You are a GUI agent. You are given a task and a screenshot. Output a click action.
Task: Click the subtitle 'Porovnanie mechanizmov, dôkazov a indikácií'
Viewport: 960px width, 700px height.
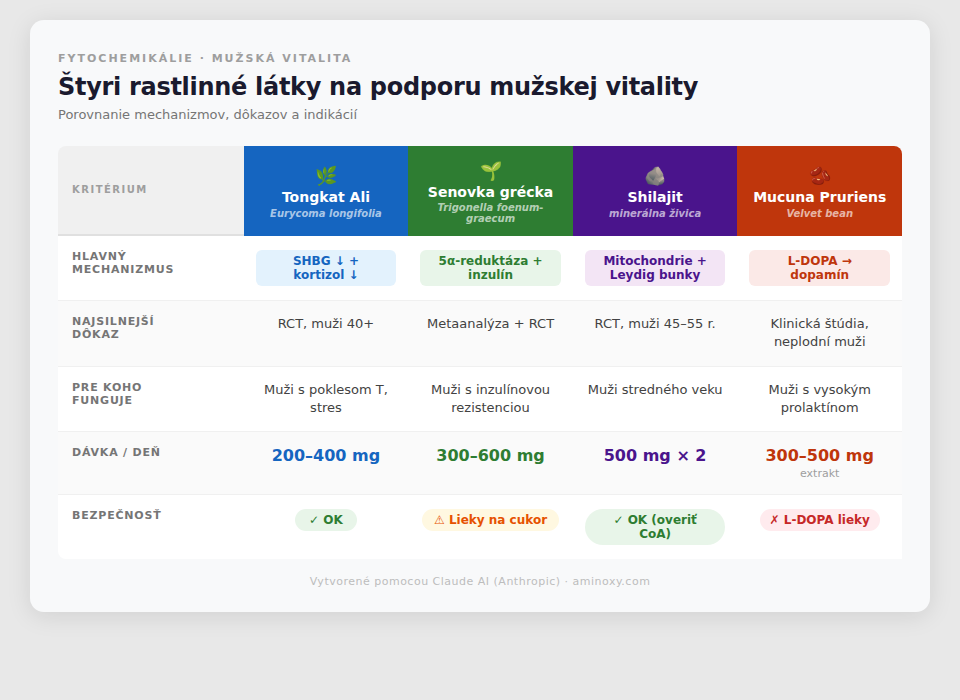[x=208, y=115]
